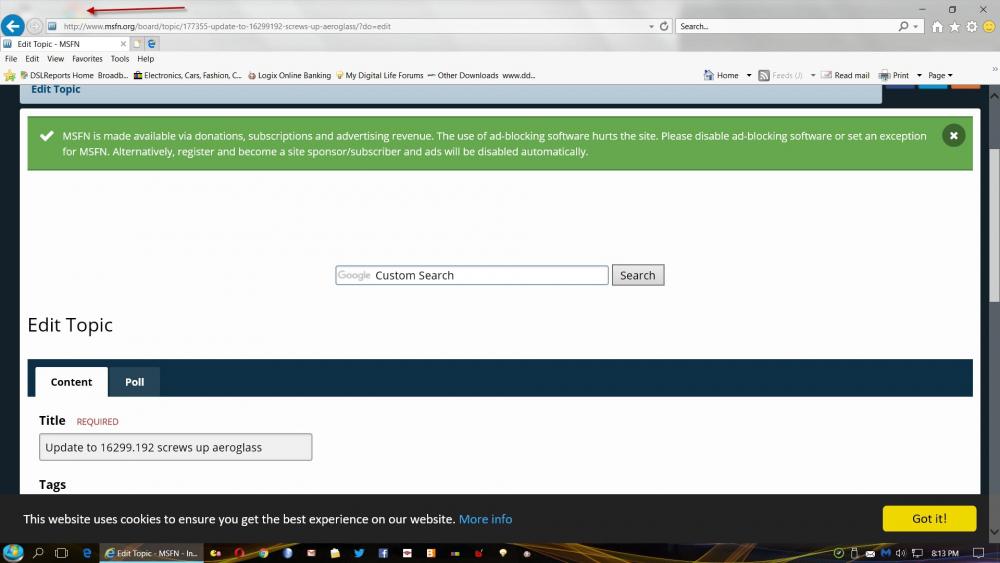The image size is (1000, 563).
Task: Click the grayed Forward navigation arrow
Action: [x=35, y=26]
